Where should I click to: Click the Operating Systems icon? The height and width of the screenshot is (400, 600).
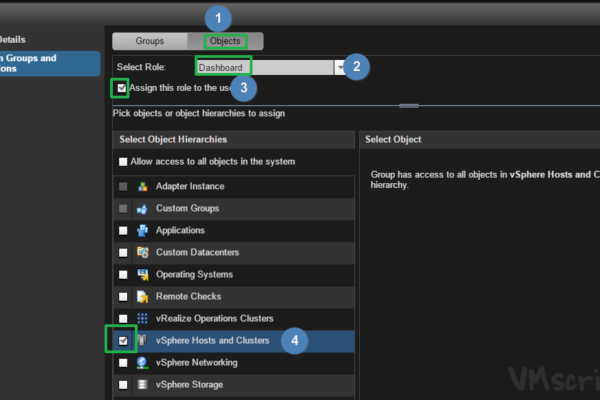pos(143,275)
